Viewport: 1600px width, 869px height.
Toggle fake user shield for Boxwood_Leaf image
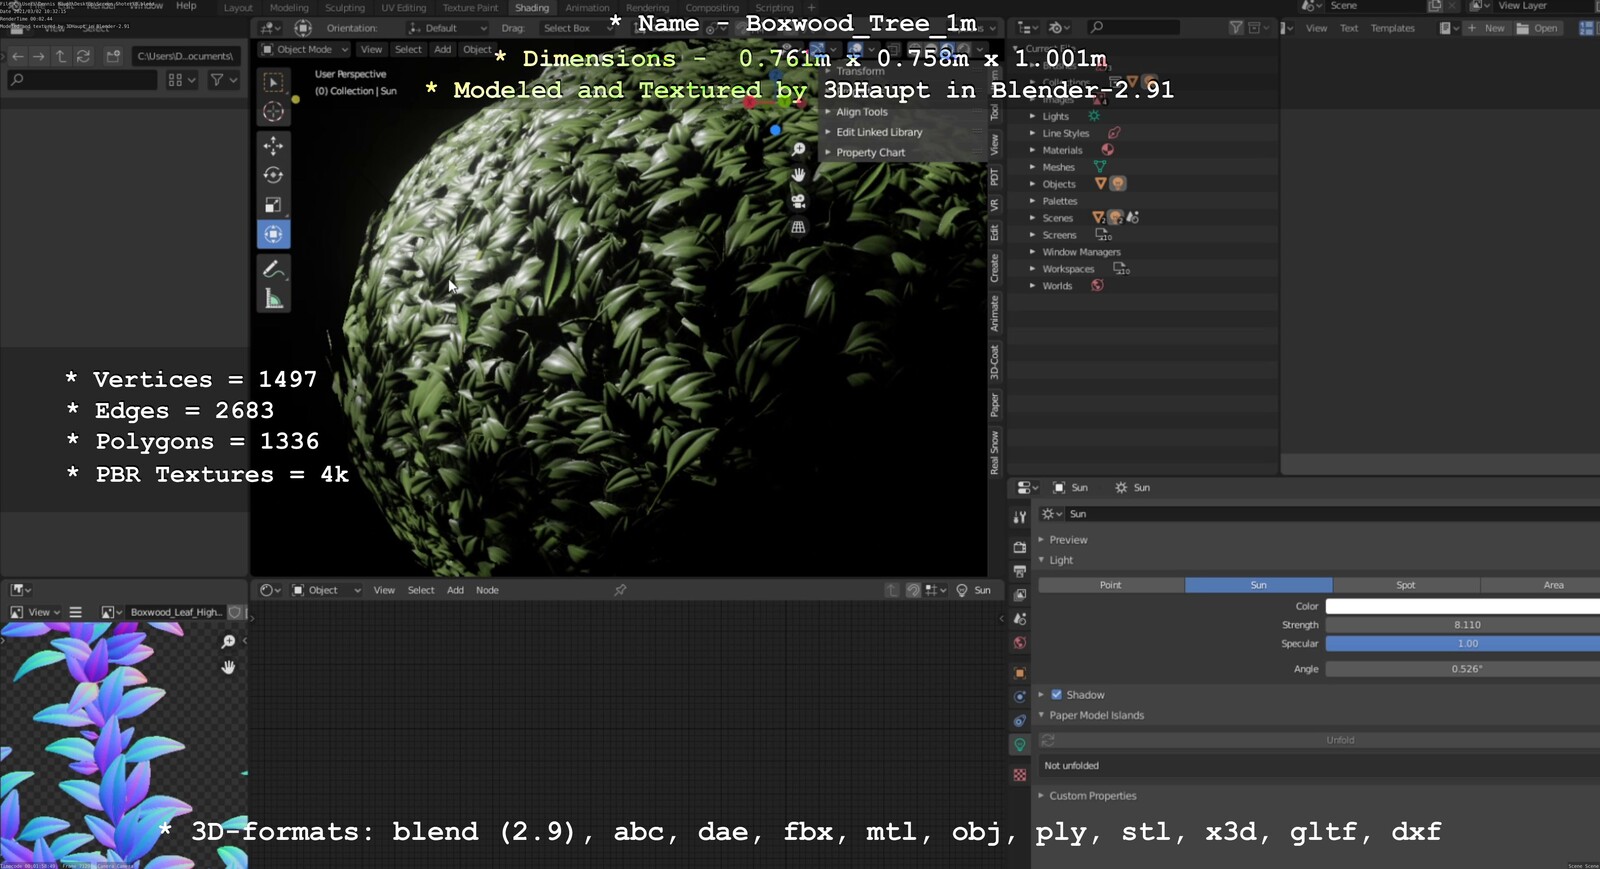tap(235, 612)
